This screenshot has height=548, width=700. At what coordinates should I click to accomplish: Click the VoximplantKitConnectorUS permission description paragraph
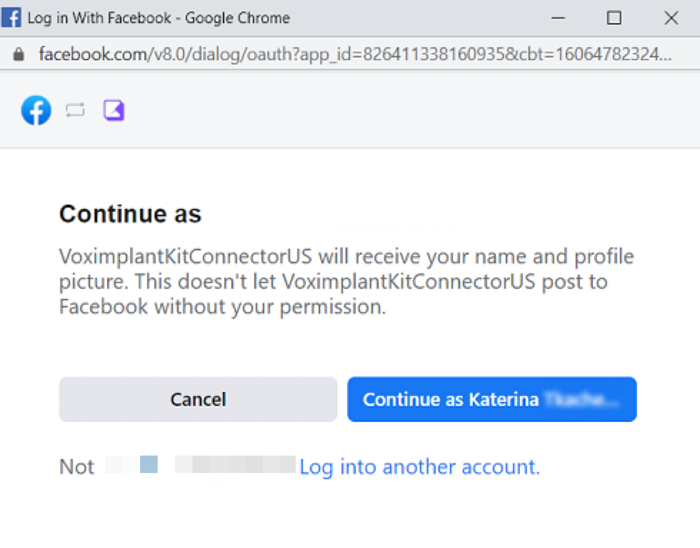346,282
